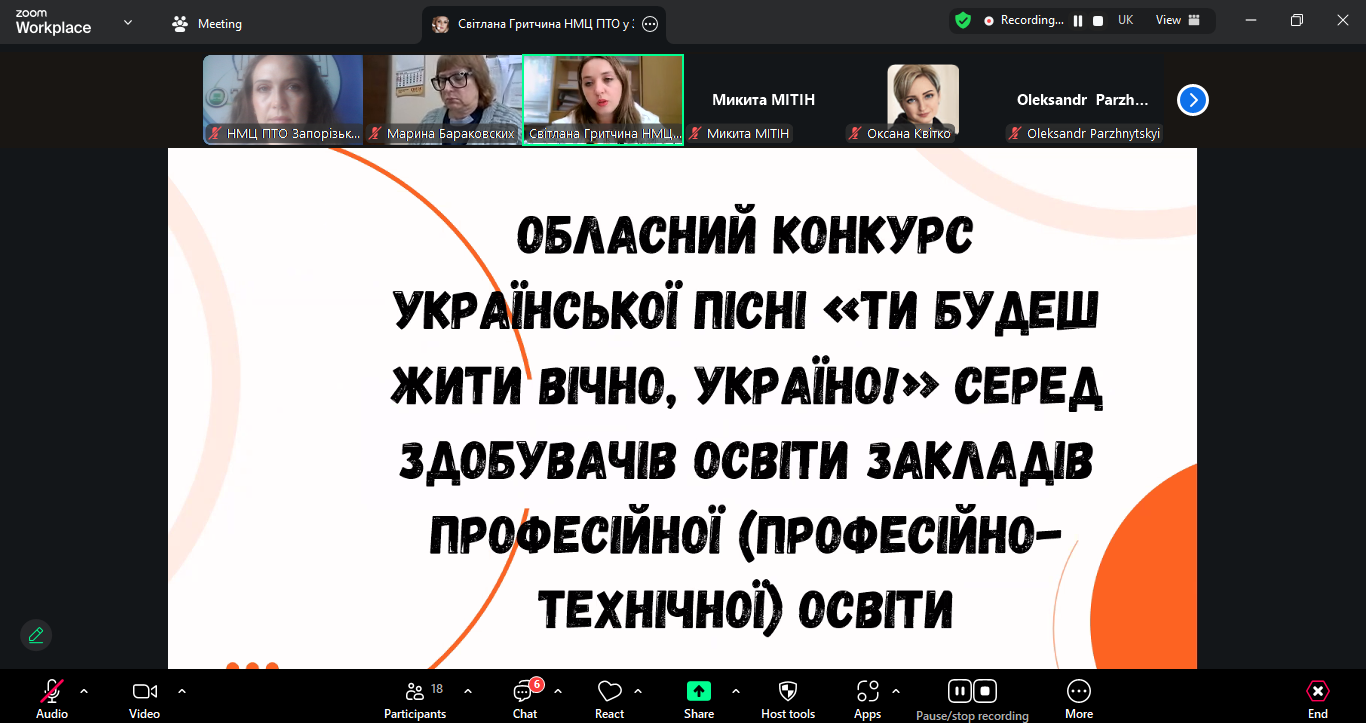Screen dimensions: 1366x723
Task: Open share options chevron beside Share
Action: pyautogui.click(x=736, y=691)
